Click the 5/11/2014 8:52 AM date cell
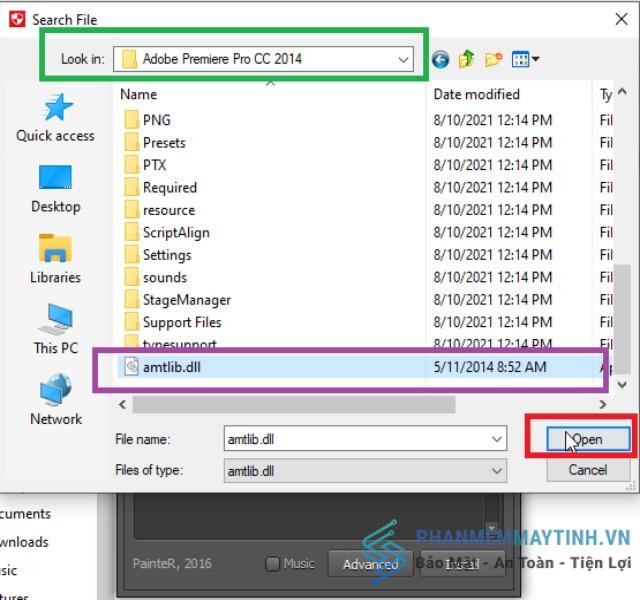This screenshot has width=640, height=600. pyautogui.click(x=490, y=367)
